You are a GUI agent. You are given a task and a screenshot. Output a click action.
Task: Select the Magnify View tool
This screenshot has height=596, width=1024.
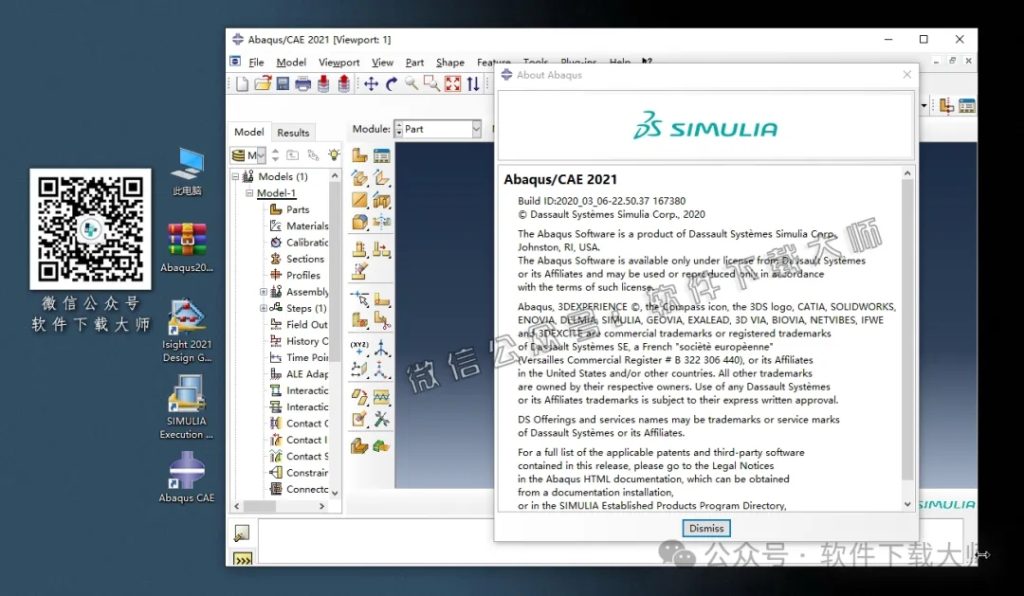pyautogui.click(x=411, y=84)
